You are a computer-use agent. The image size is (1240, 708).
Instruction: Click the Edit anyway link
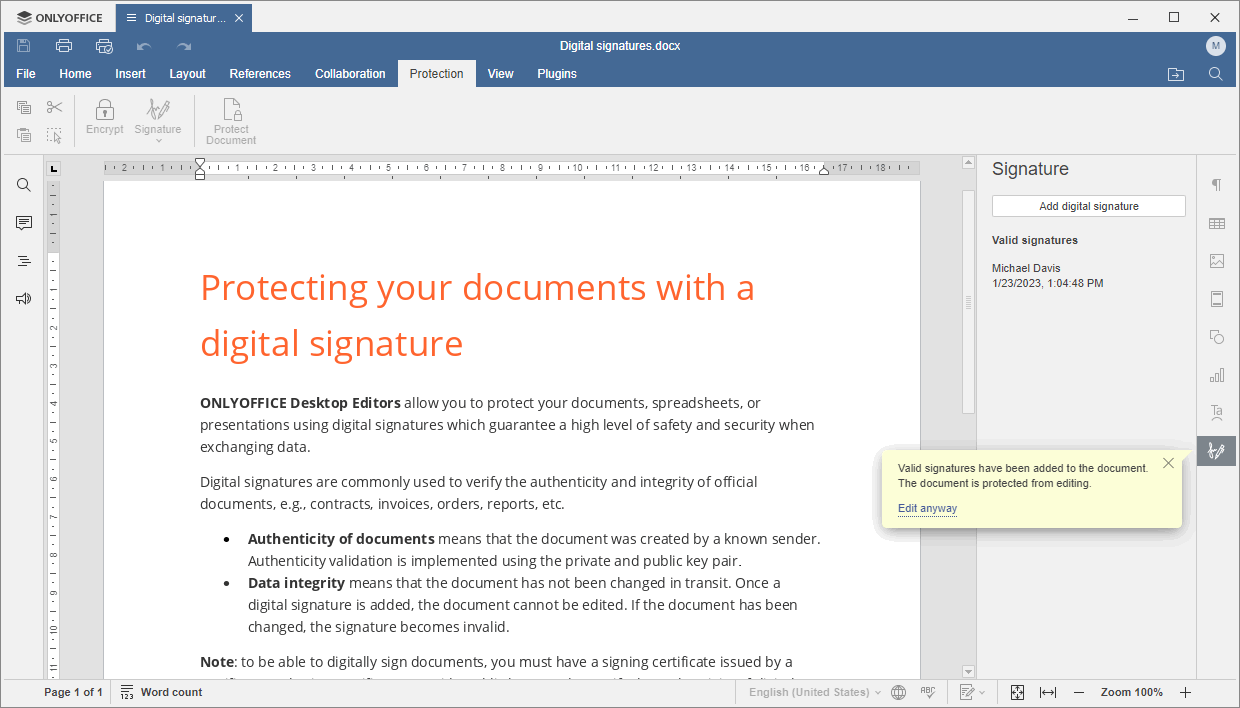tap(926, 508)
